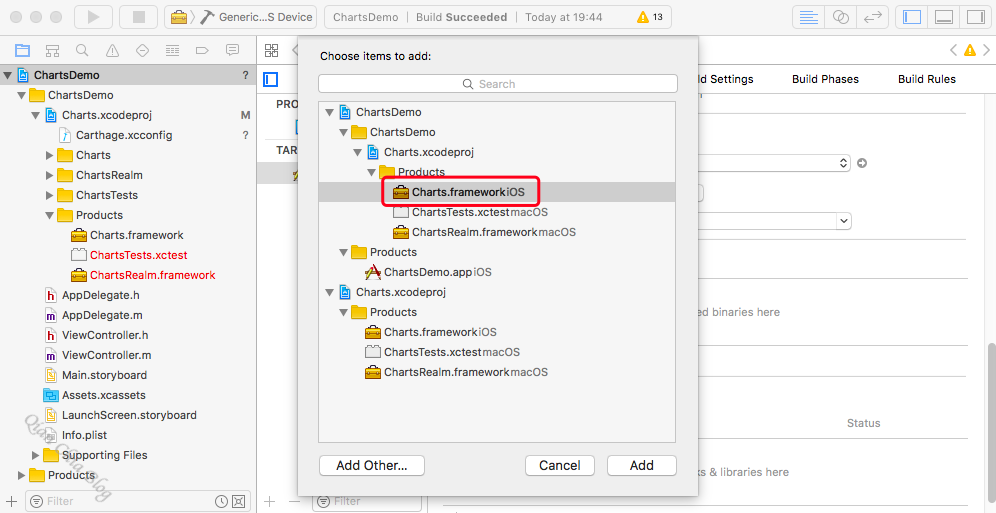Select ChartsTests.xctest macOS under ChartsDemo
This screenshot has height=513, width=996.
(480, 212)
